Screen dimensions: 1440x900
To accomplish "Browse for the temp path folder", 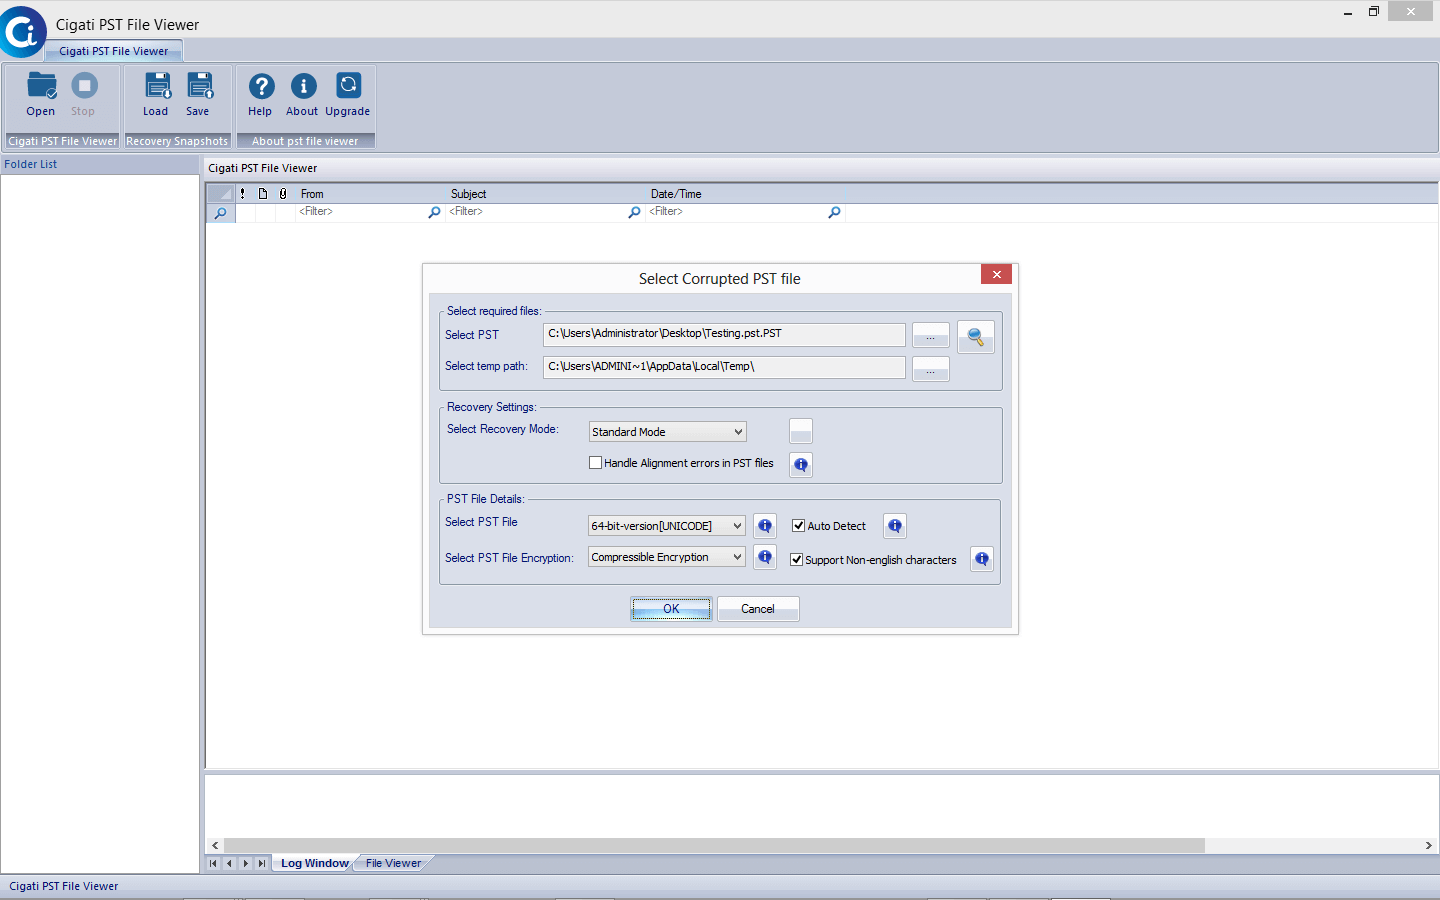I will point(931,369).
